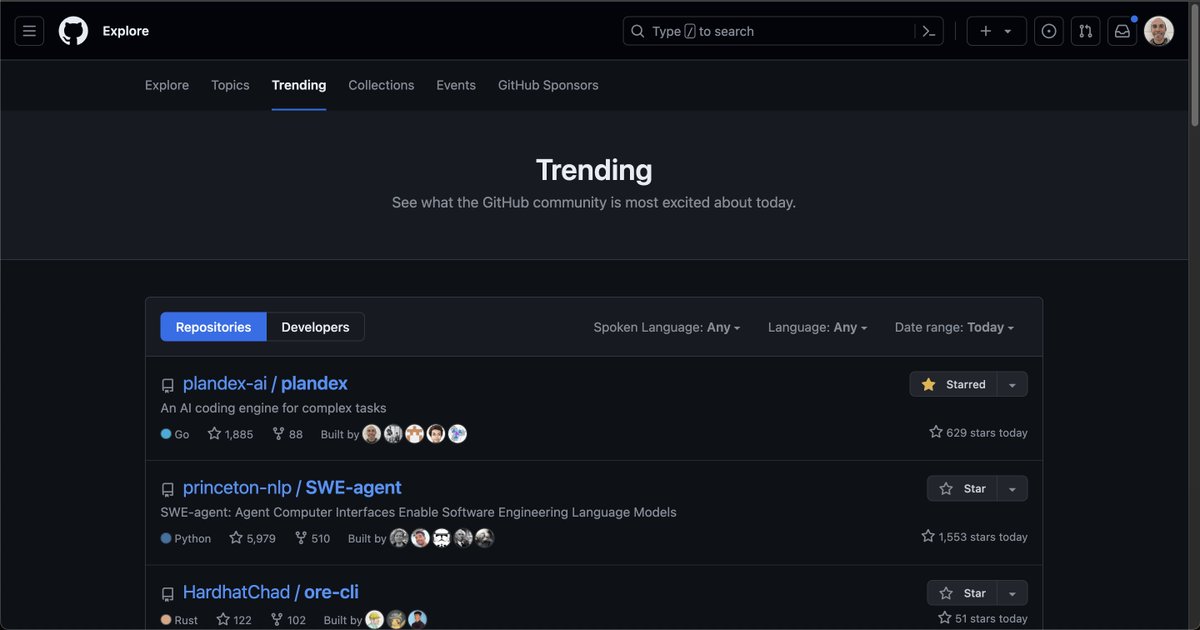Open the Date range: Today dropdown
Screen dimensions: 1200x630
[955, 327]
